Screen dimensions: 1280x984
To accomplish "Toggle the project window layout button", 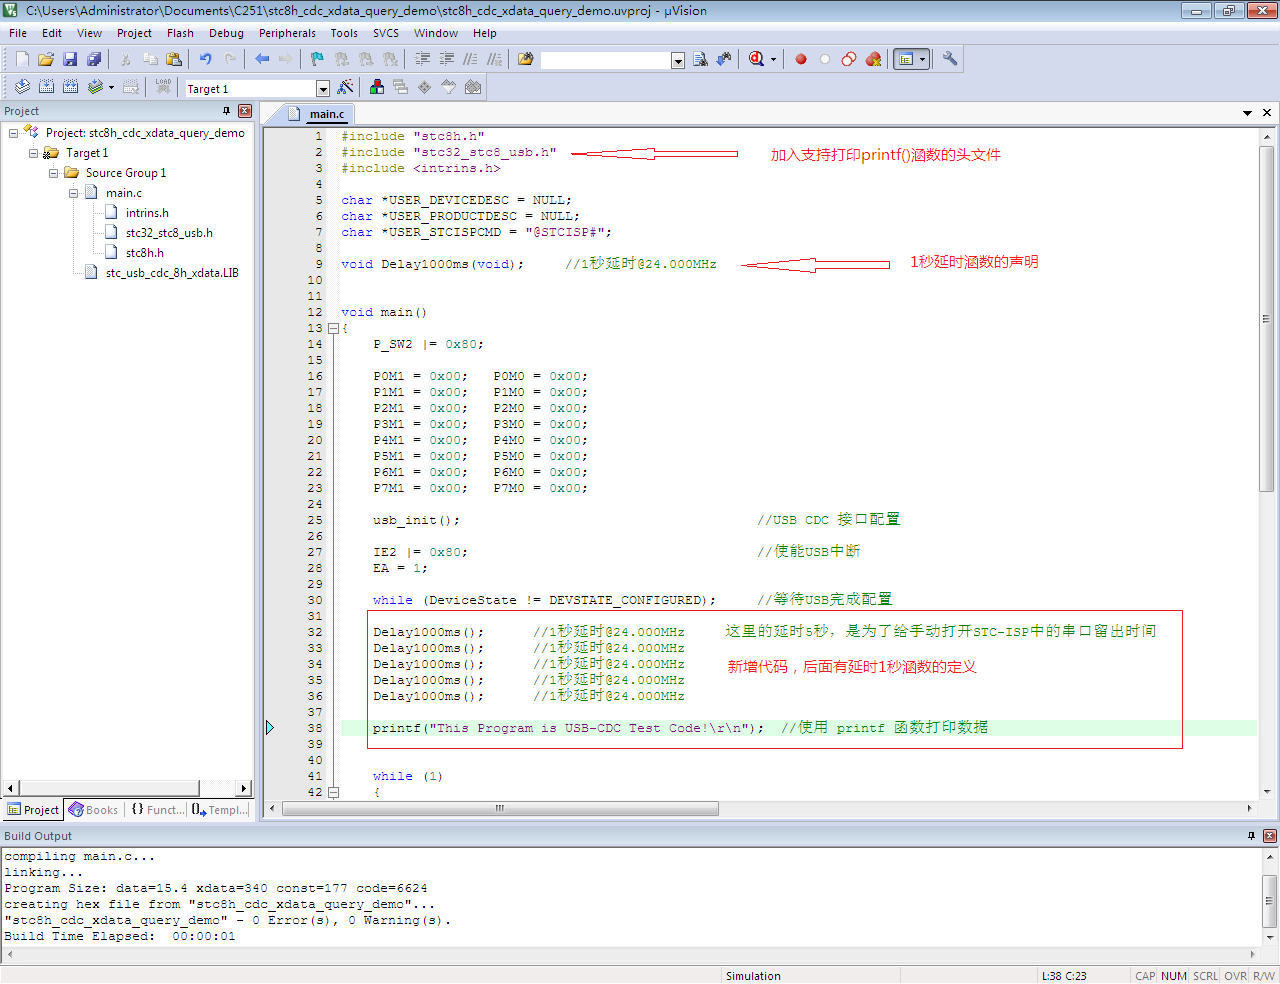I will tap(905, 59).
